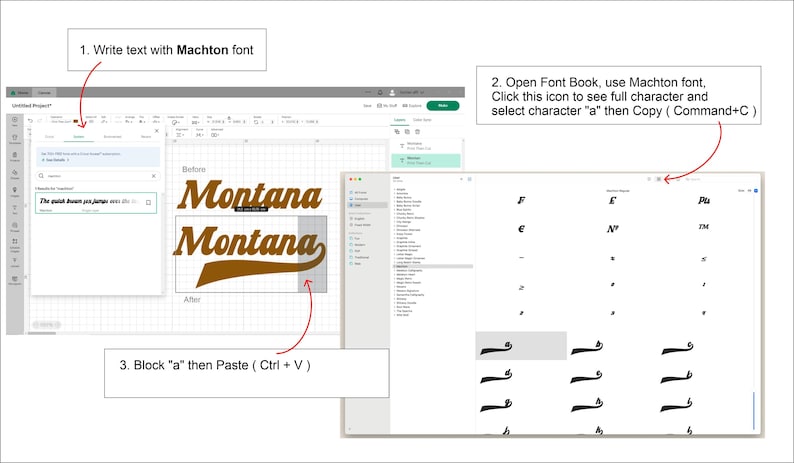Bookmark the Machton font result checkbox
Viewport: 794px width, 463px height.
coord(148,203)
